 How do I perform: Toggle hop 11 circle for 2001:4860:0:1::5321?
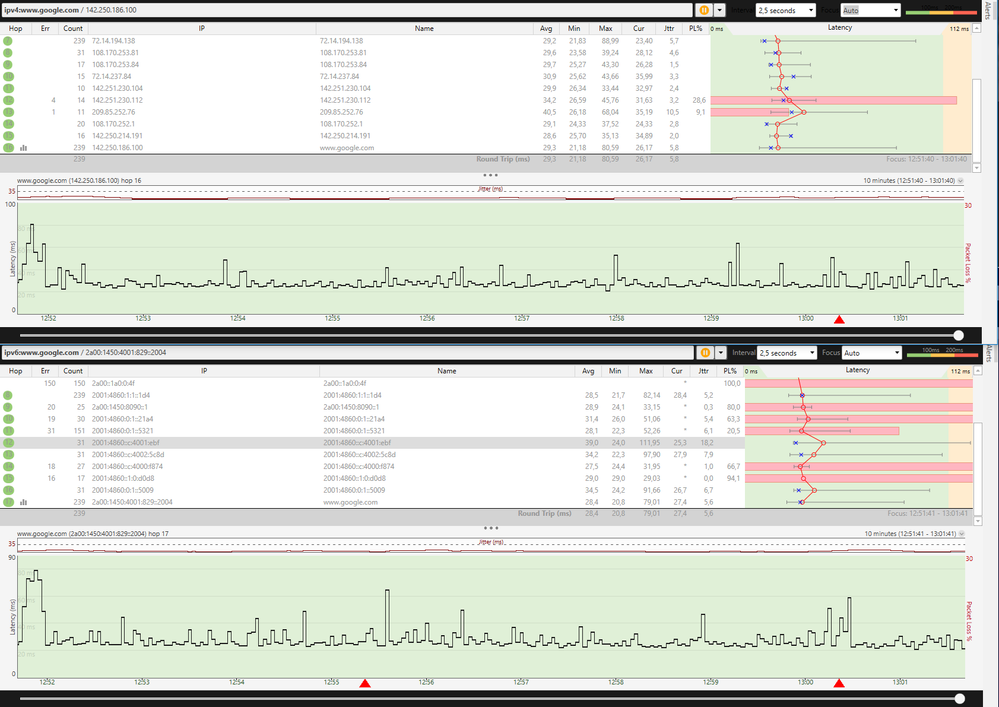tap(8, 431)
